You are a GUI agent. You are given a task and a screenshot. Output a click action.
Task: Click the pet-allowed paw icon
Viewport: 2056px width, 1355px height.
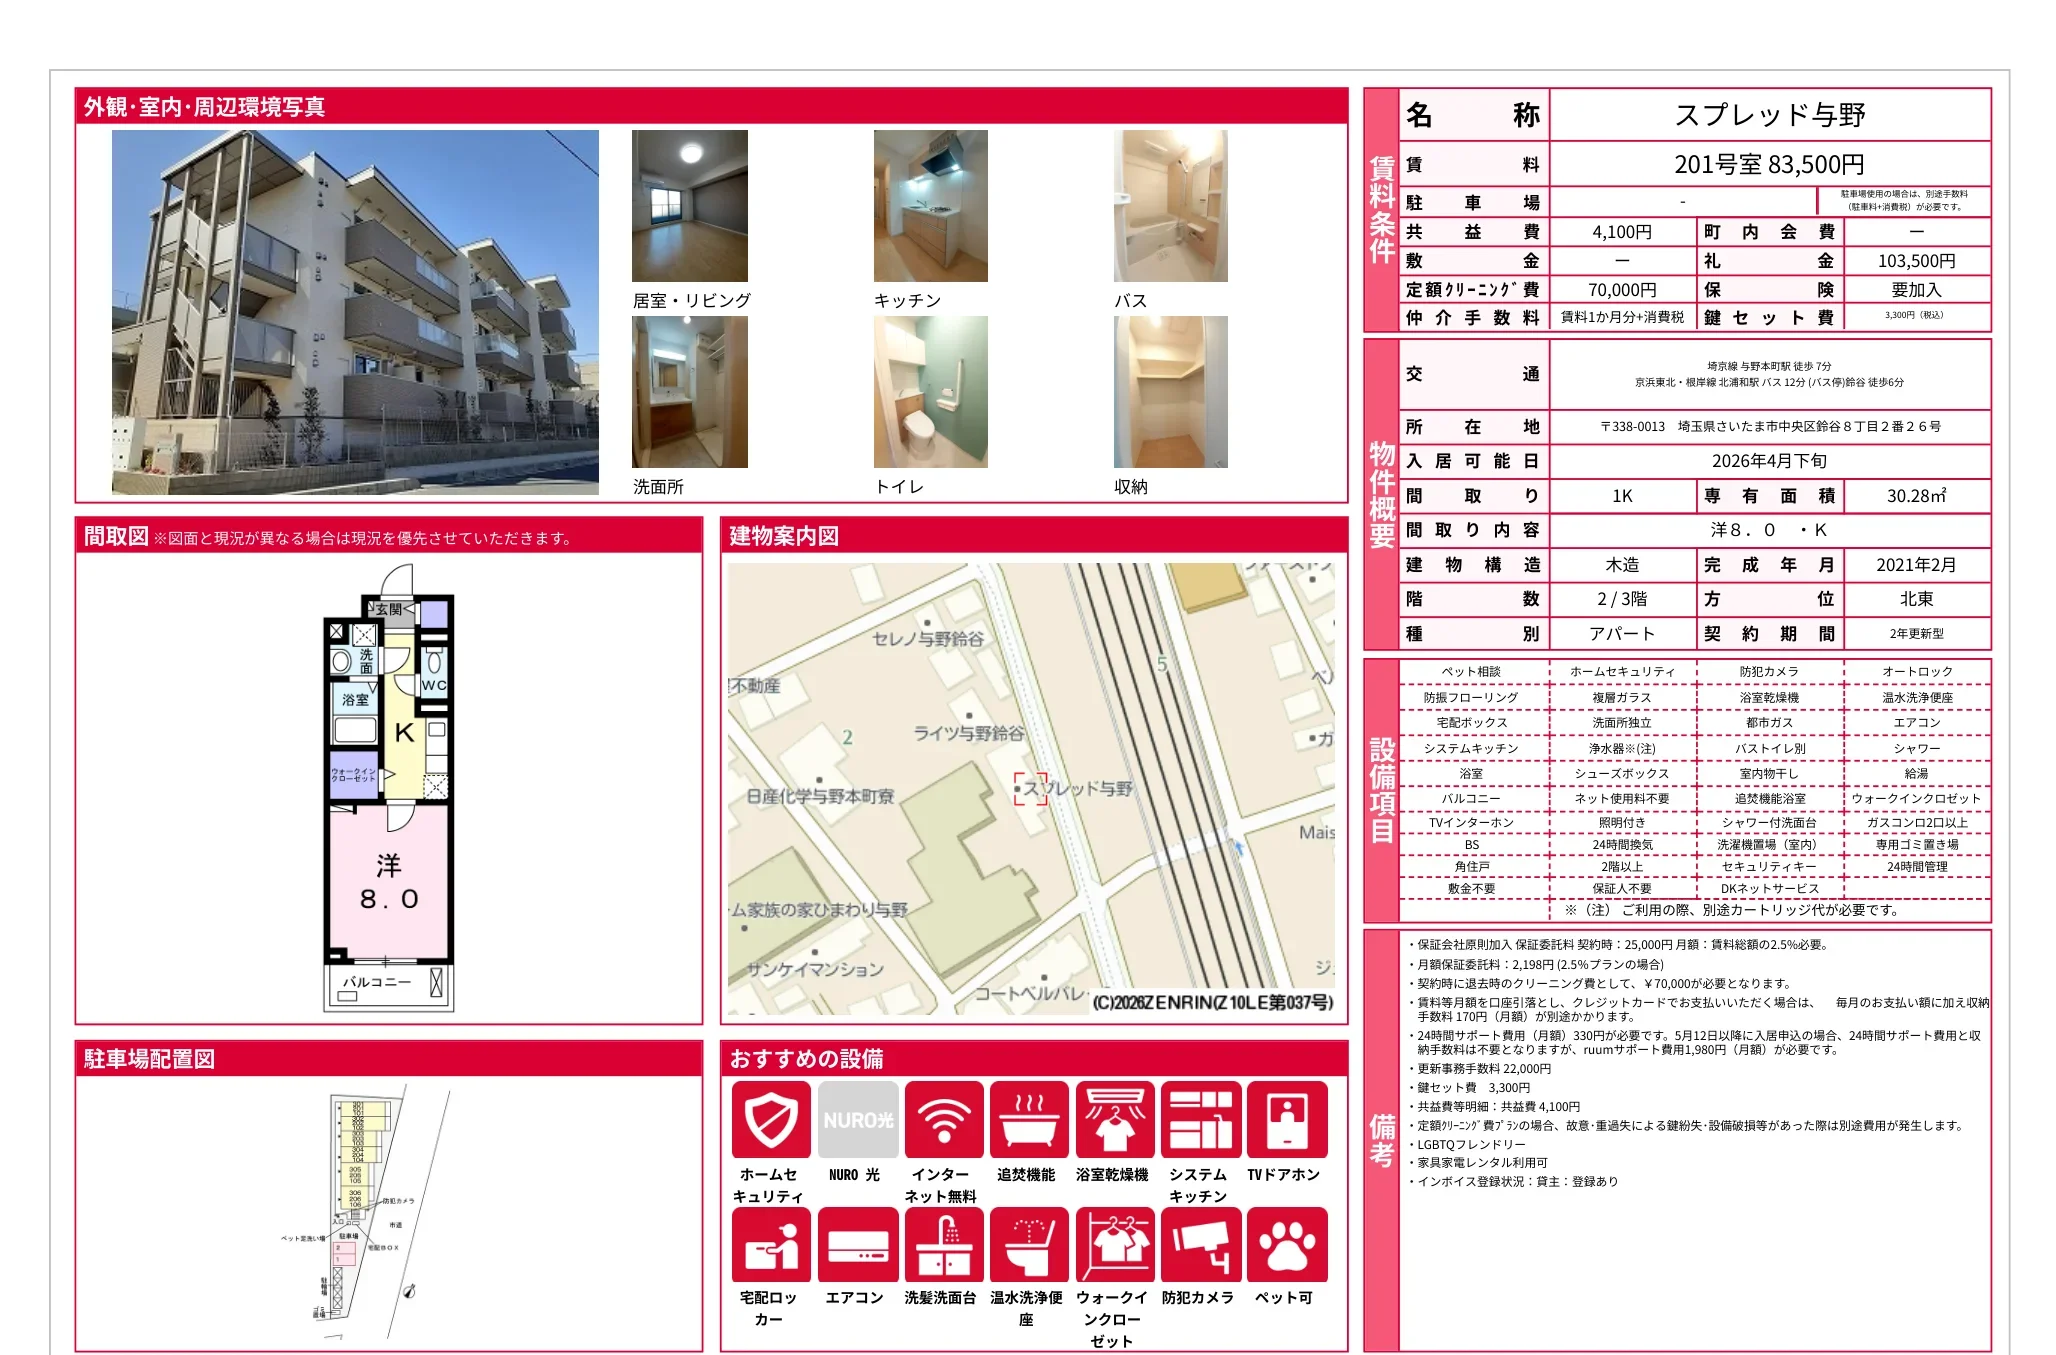click(1286, 1245)
